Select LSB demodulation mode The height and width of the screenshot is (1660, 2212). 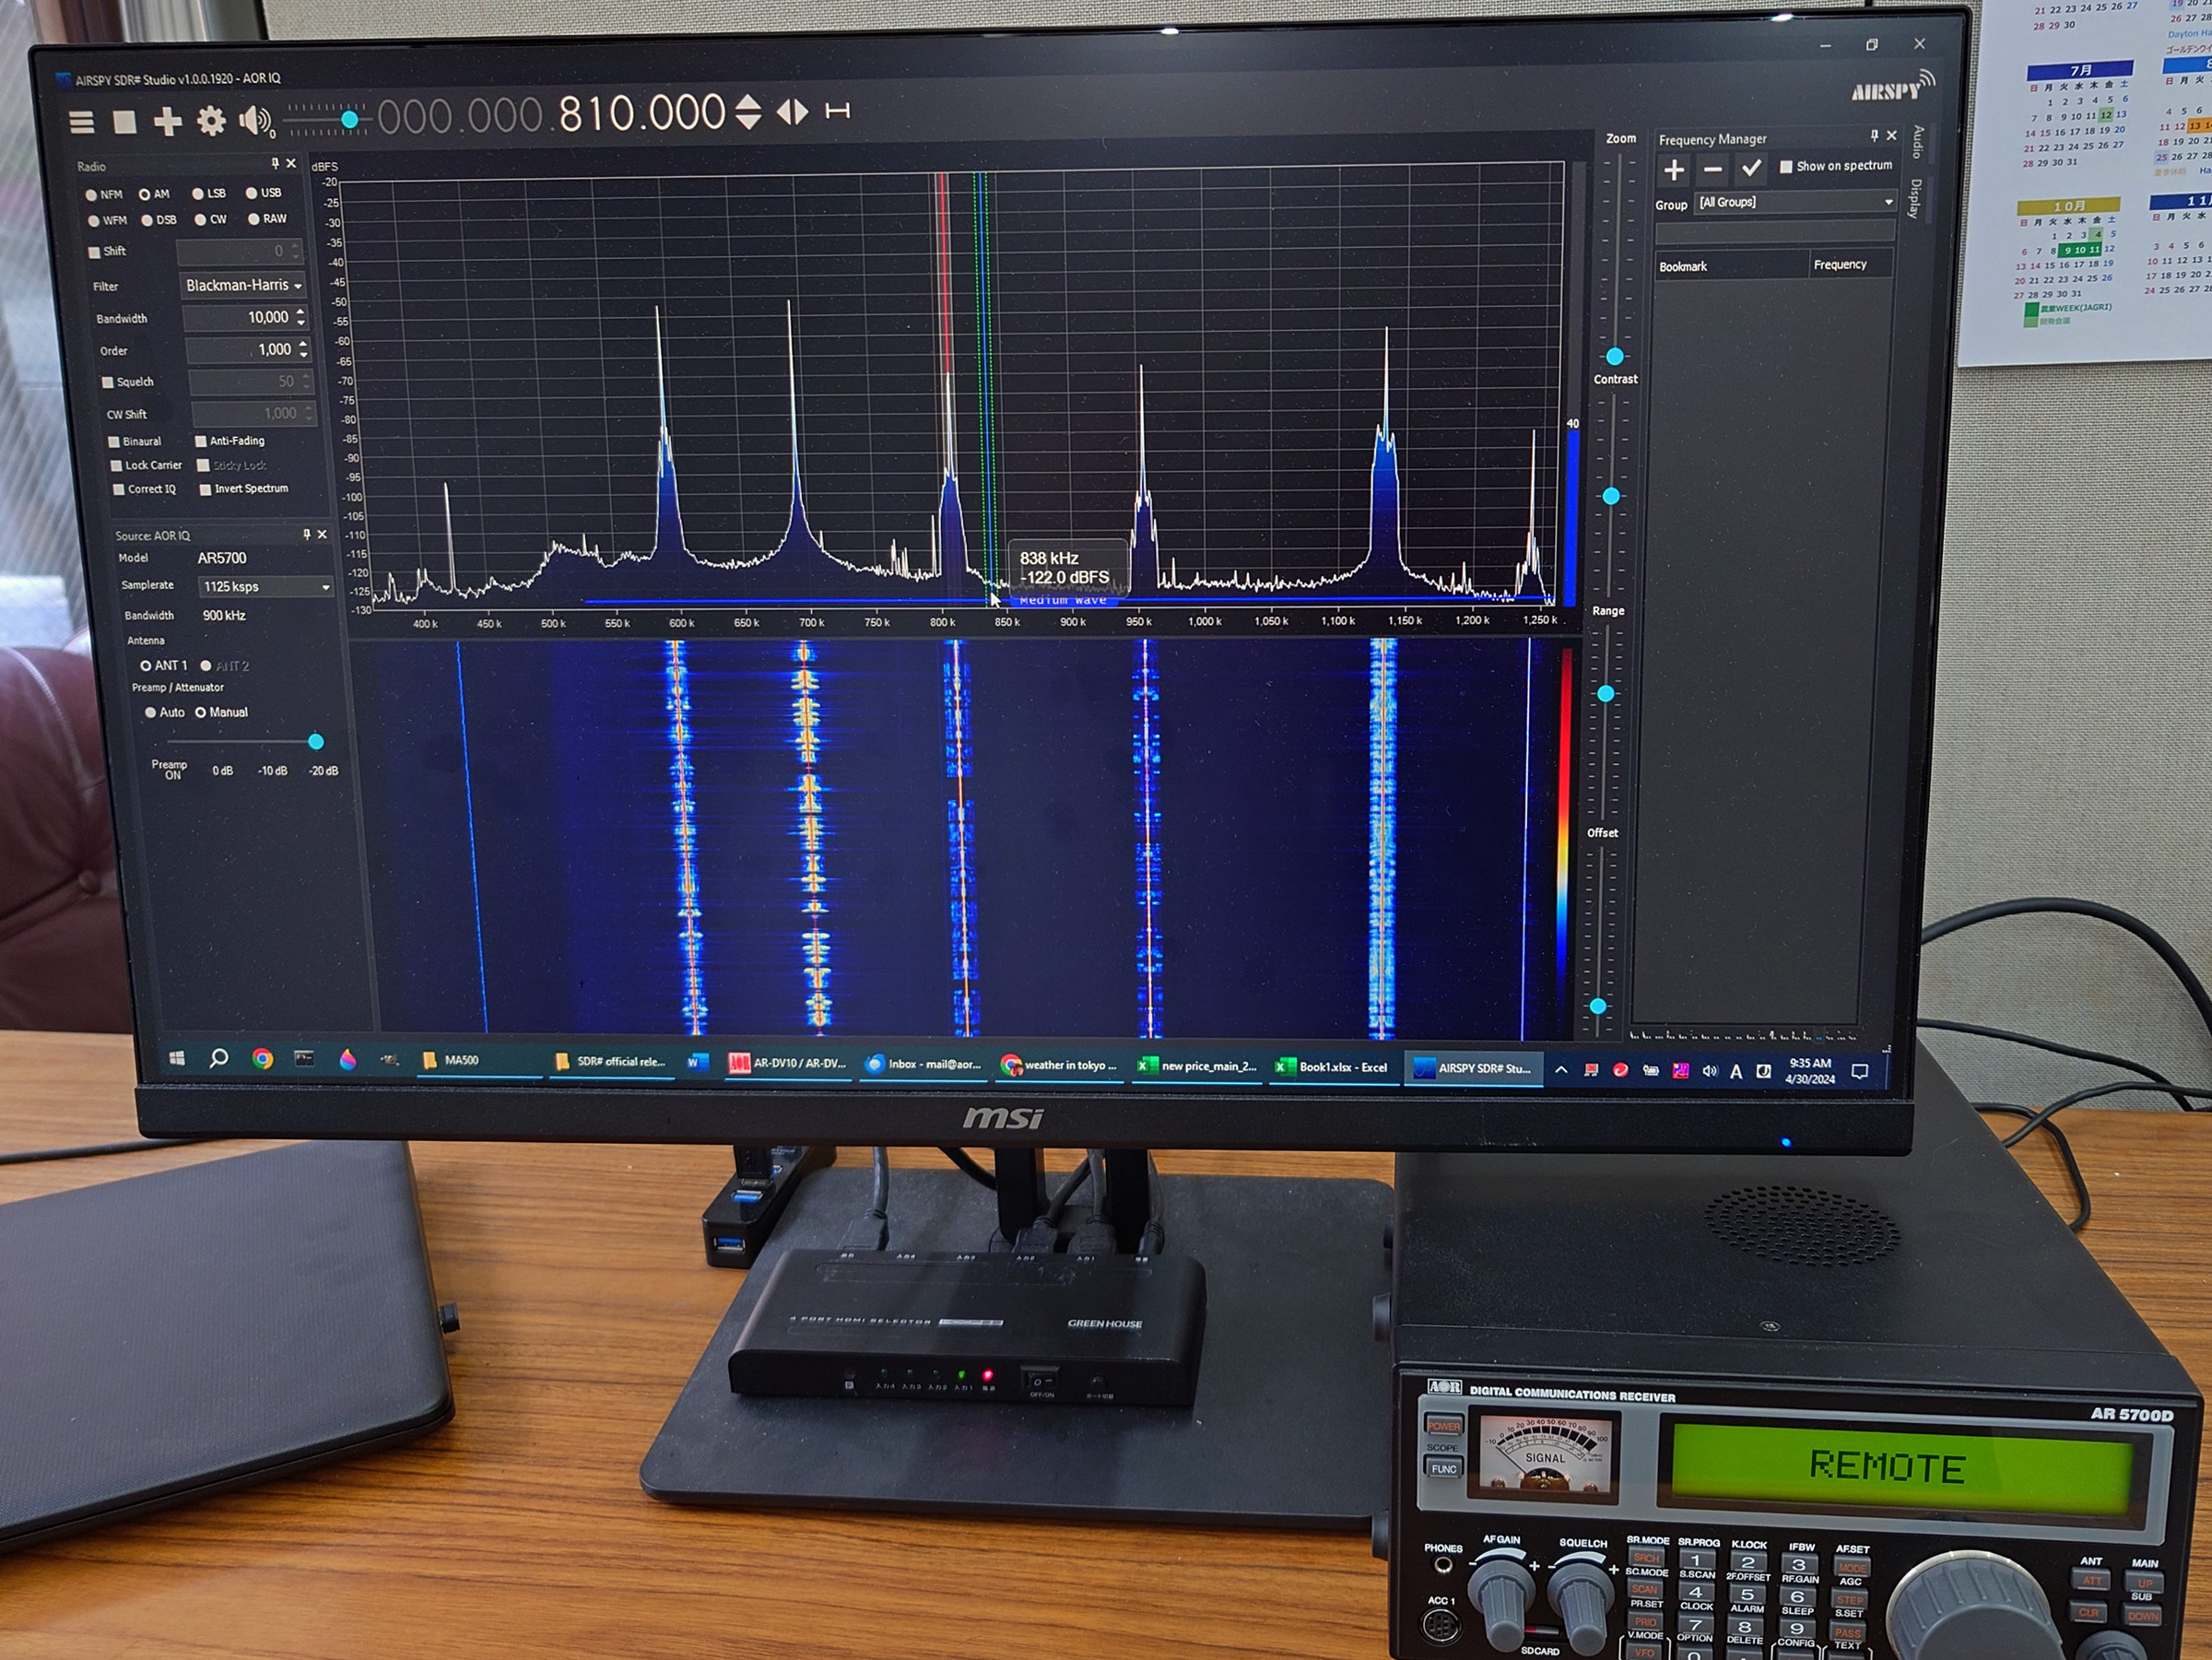(x=209, y=193)
